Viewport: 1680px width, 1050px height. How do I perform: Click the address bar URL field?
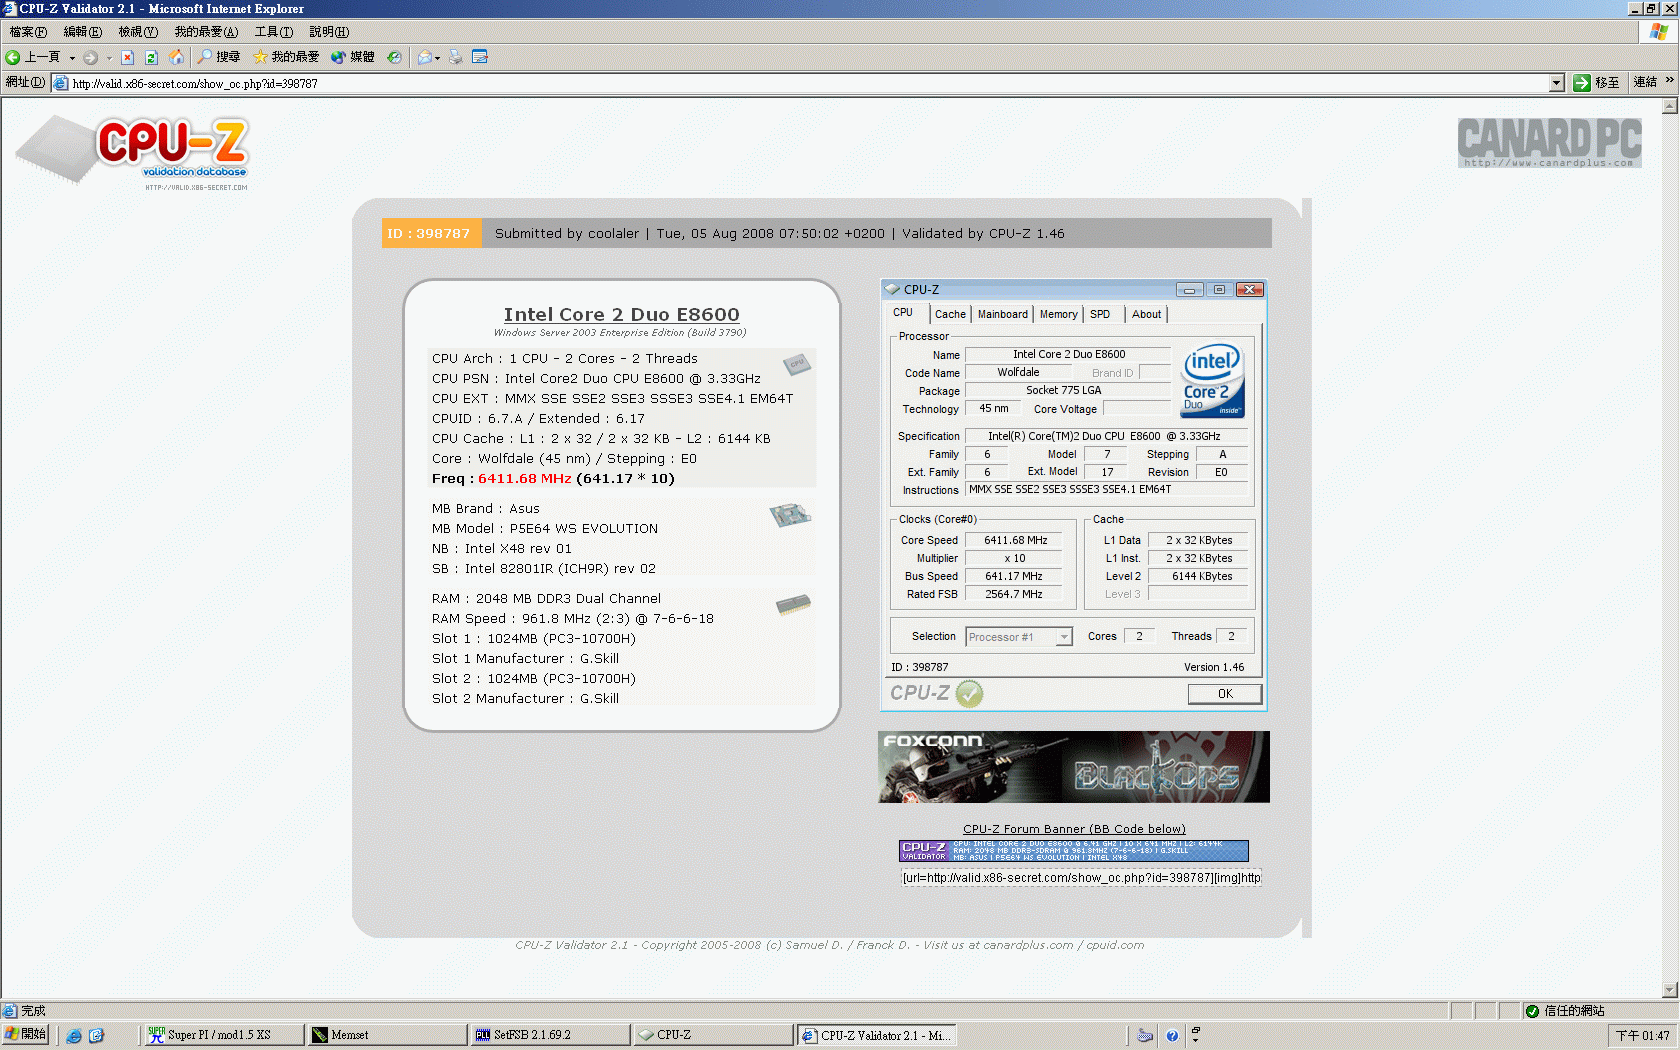tap(800, 83)
